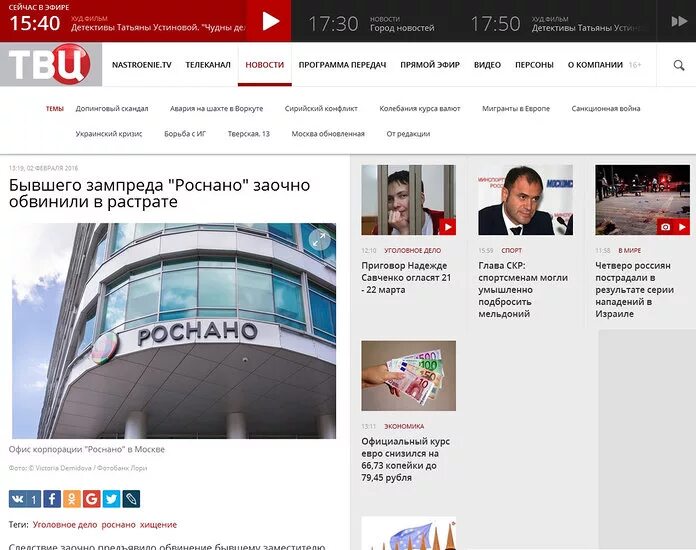Open the Москва обновленная topic
This screenshot has height=550, width=696.
point(328,134)
